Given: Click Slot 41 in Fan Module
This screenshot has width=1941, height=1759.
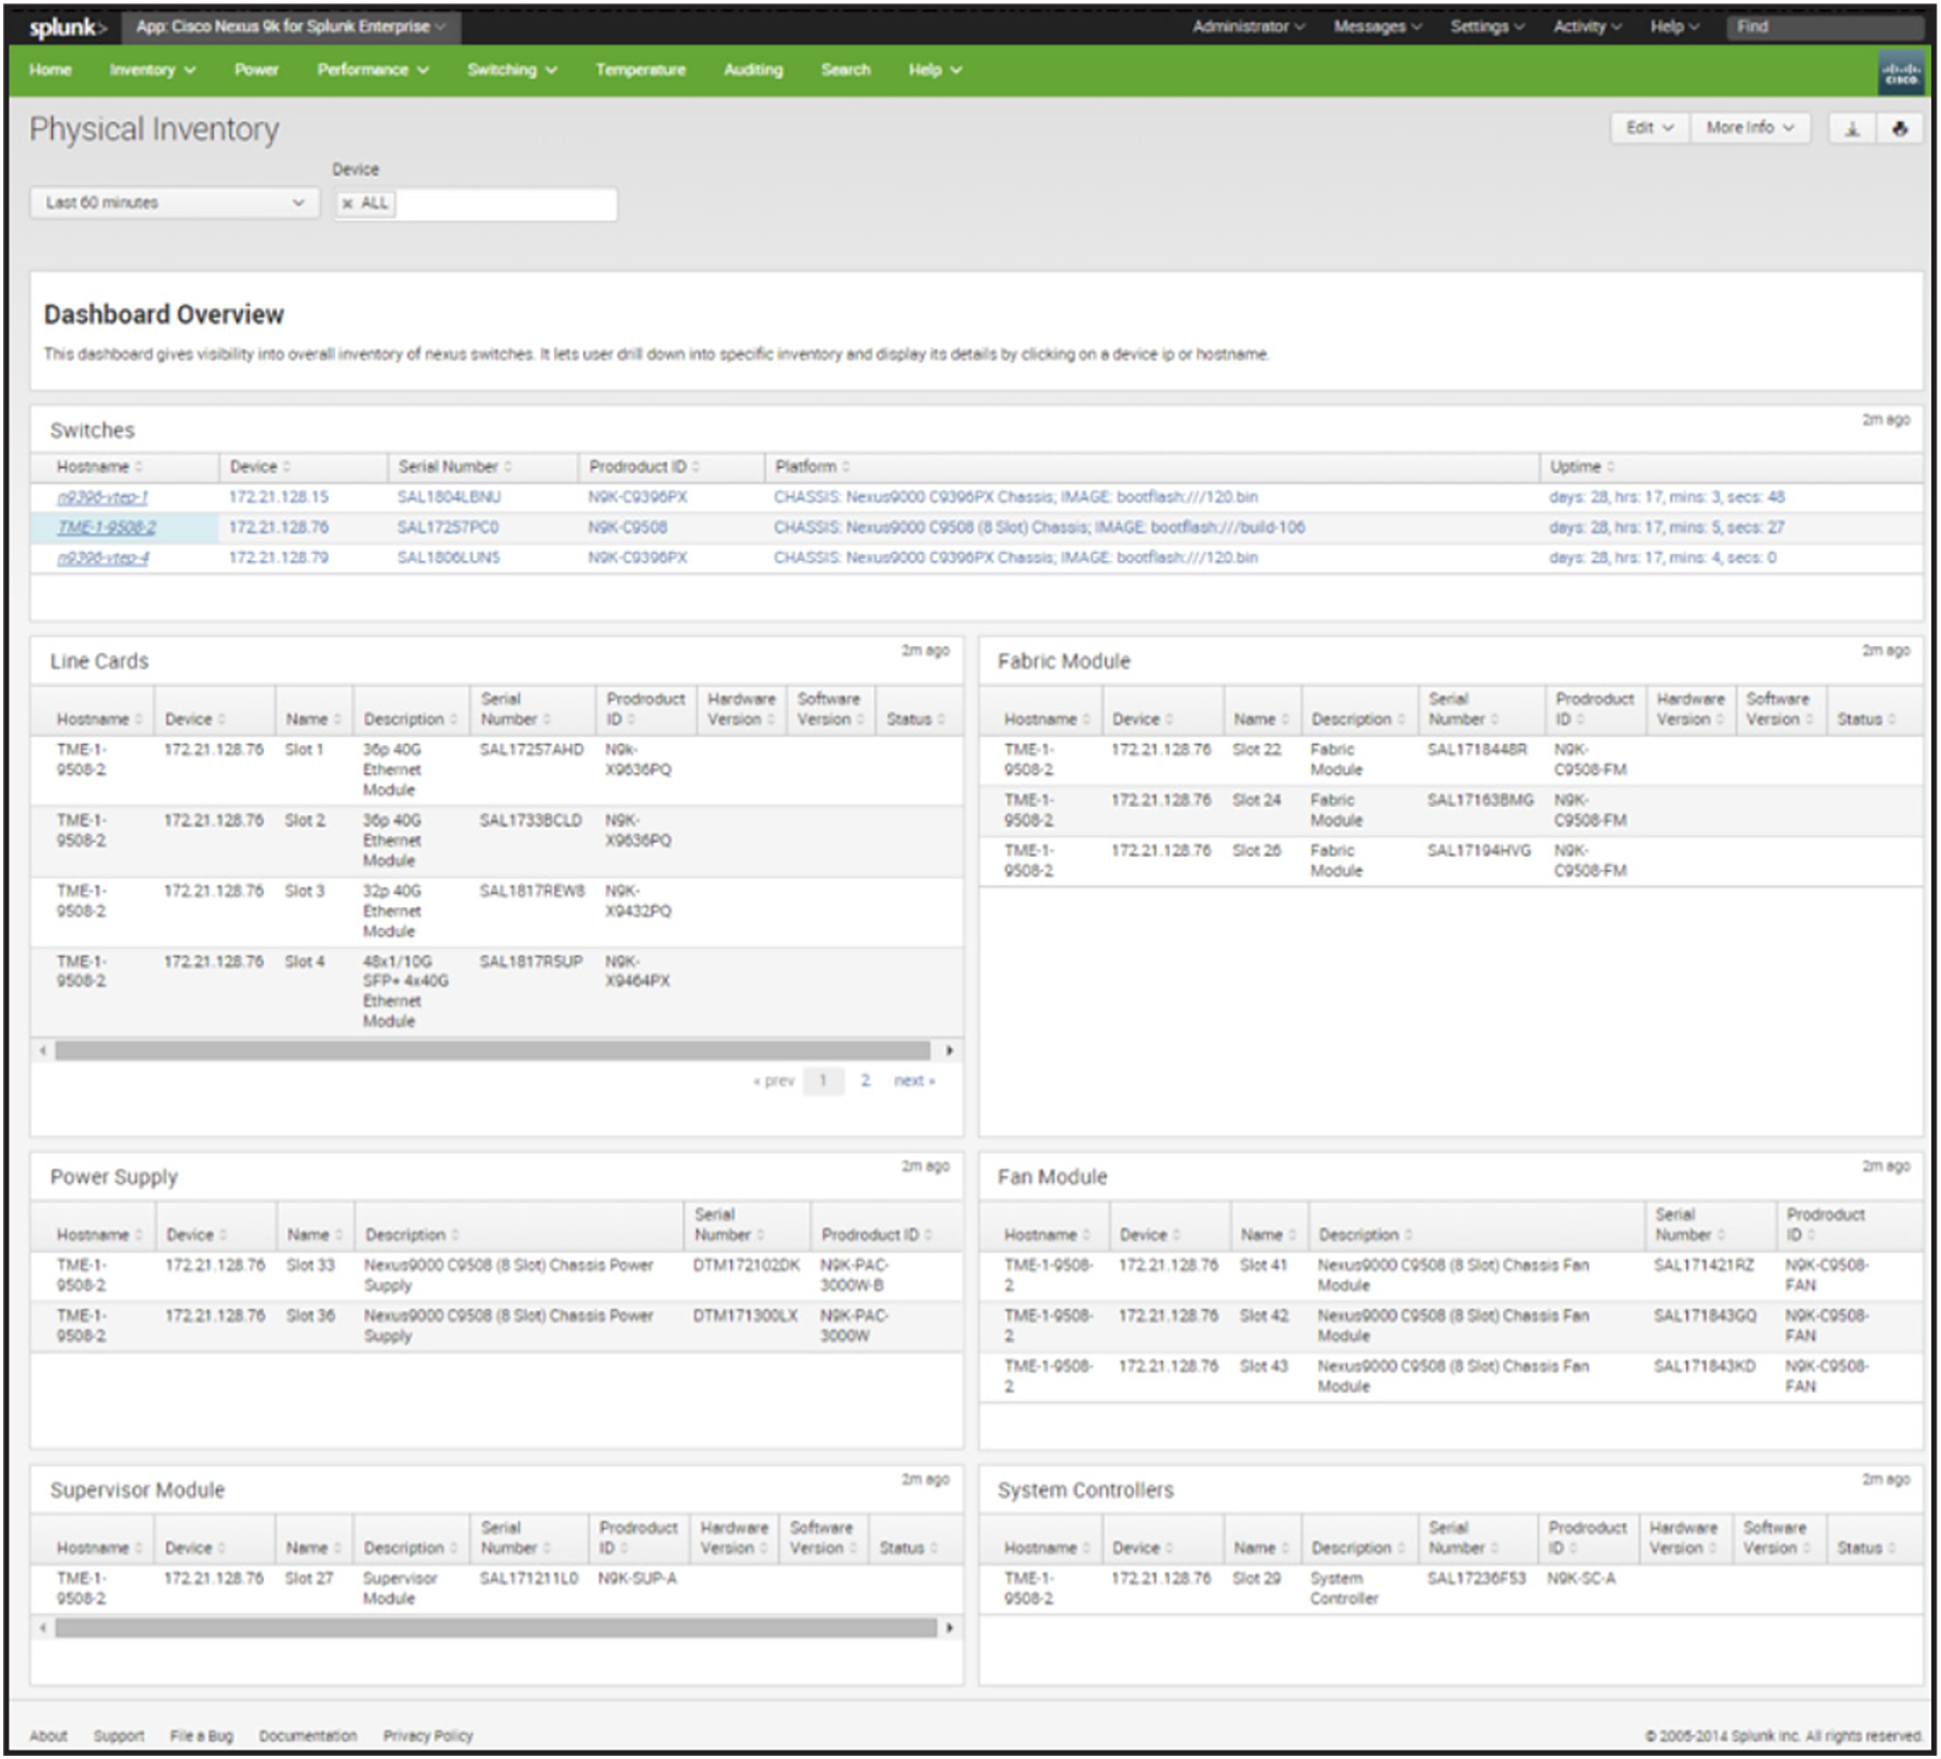Looking at the screenshot, I should coord(1263,1266).
